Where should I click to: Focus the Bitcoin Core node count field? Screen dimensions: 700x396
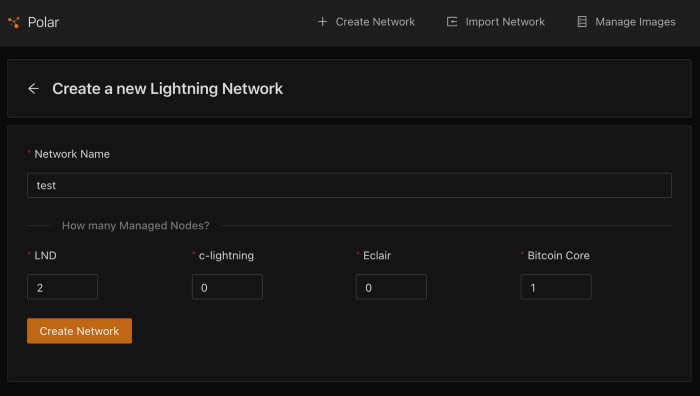[556, 287]
